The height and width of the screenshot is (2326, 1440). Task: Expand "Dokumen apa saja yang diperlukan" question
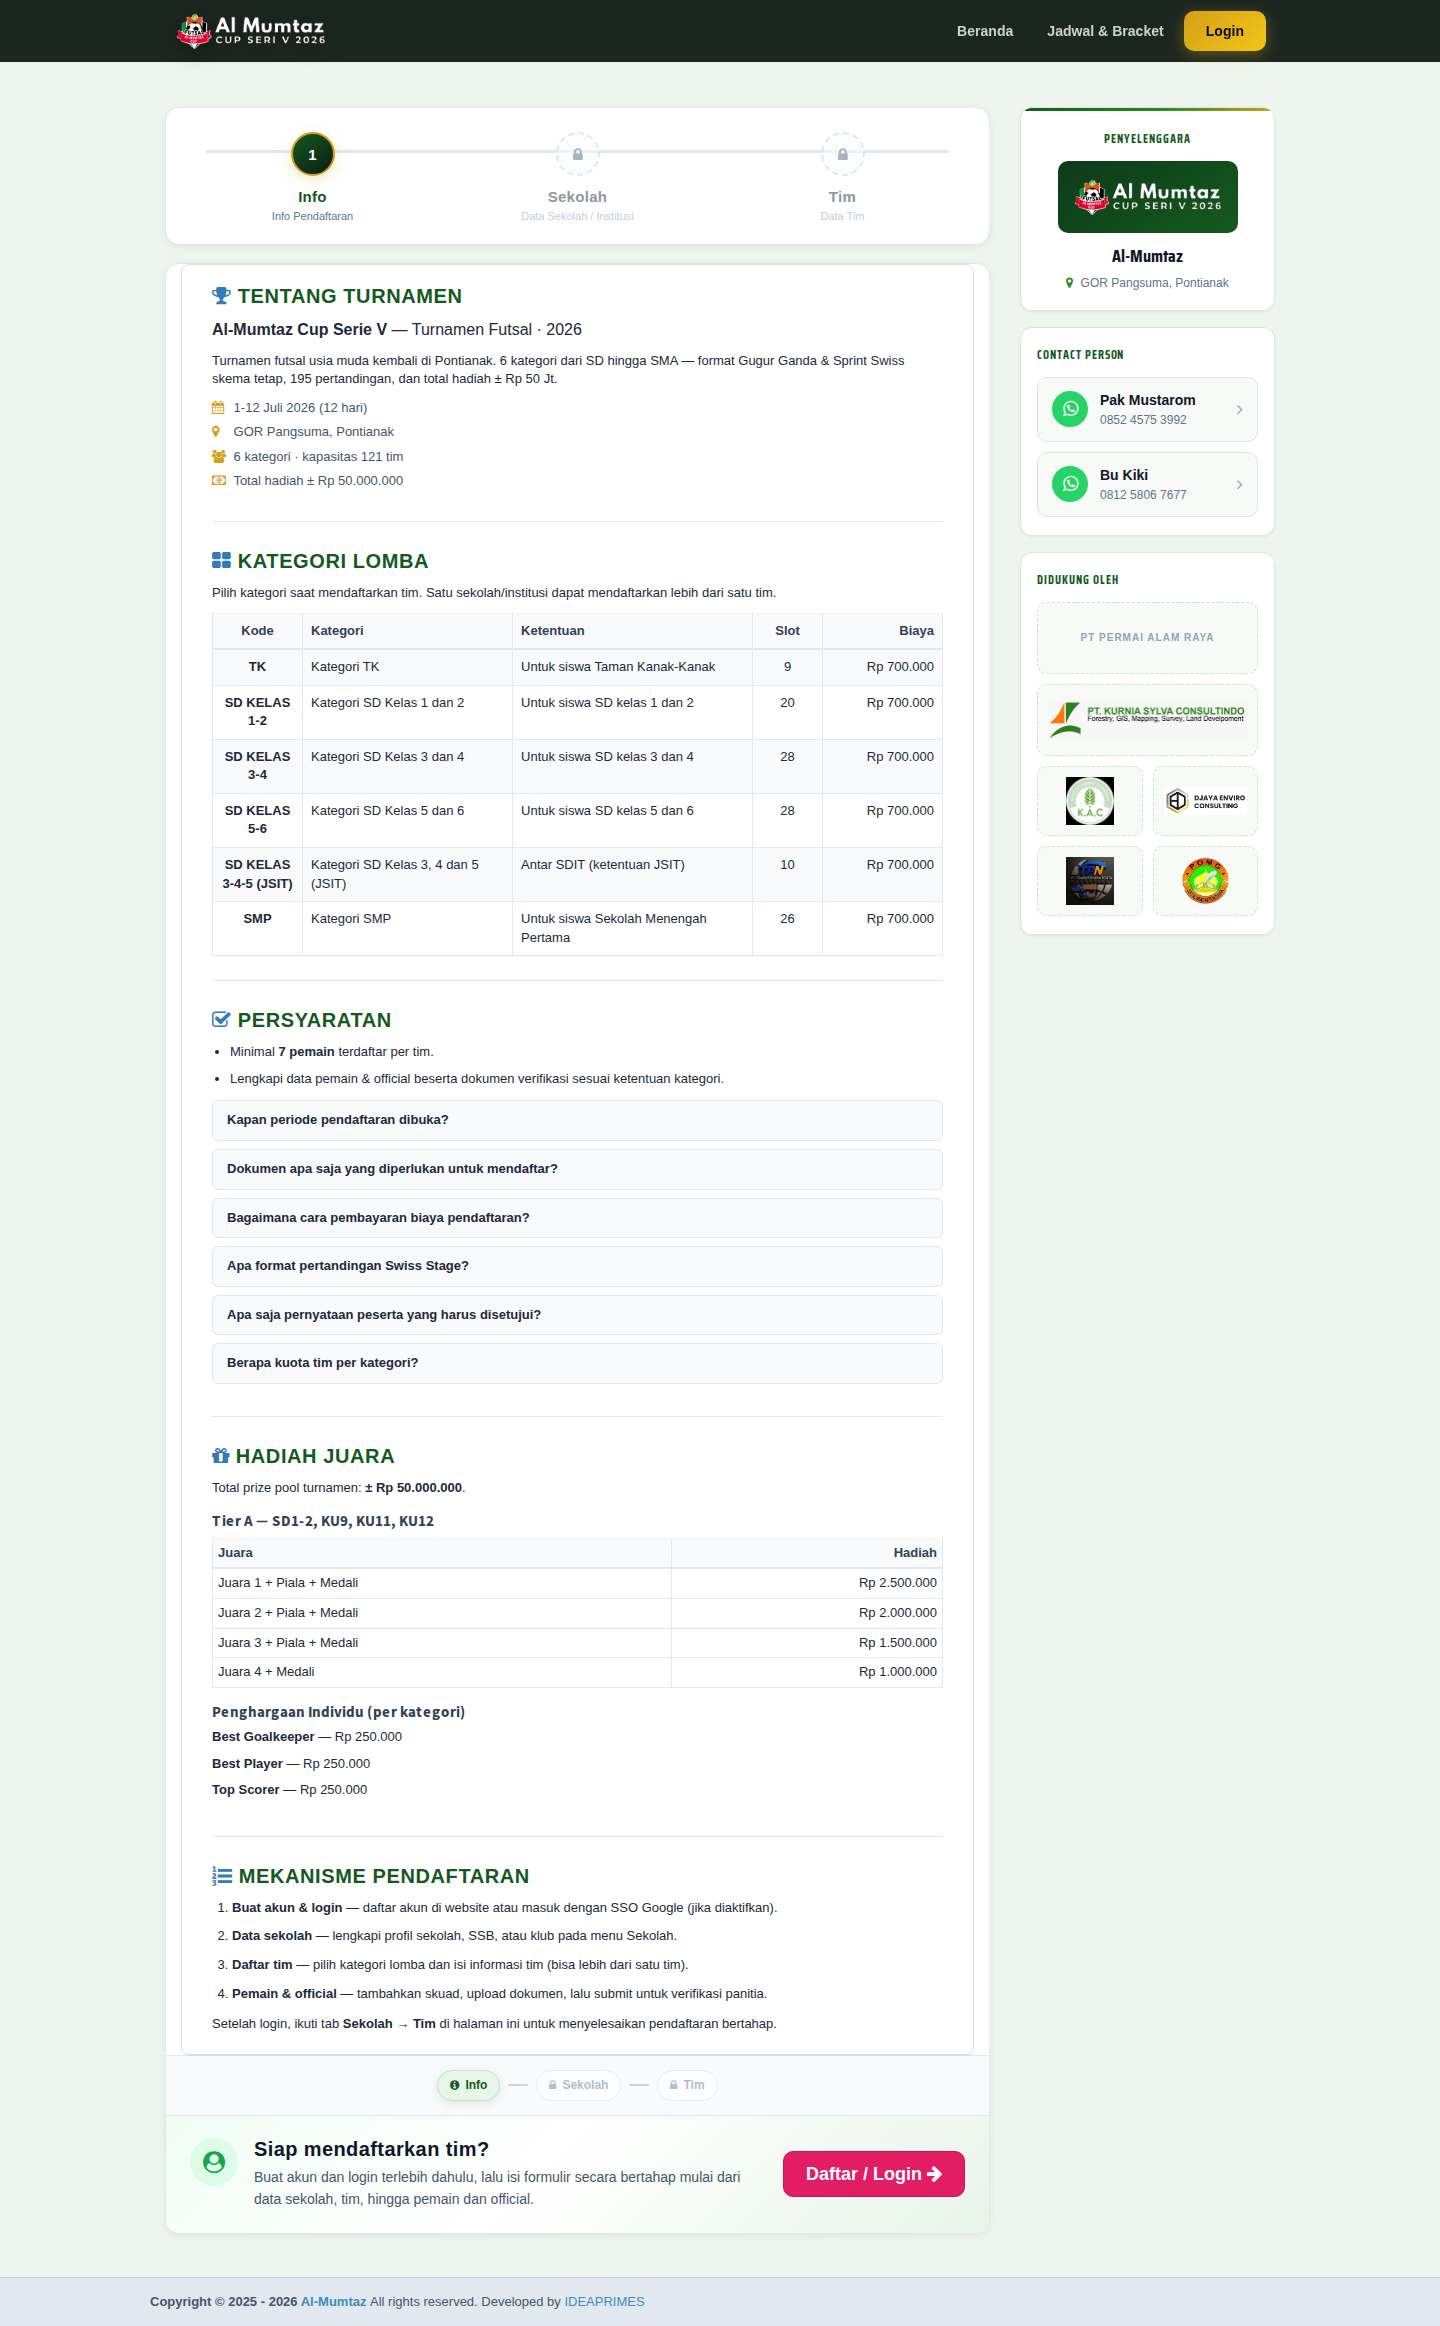pos(577,1169)
